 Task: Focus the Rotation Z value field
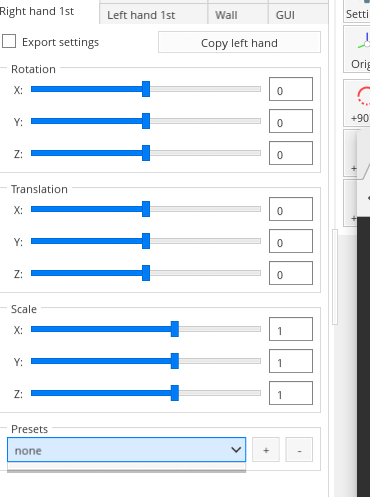click(291, 153)
